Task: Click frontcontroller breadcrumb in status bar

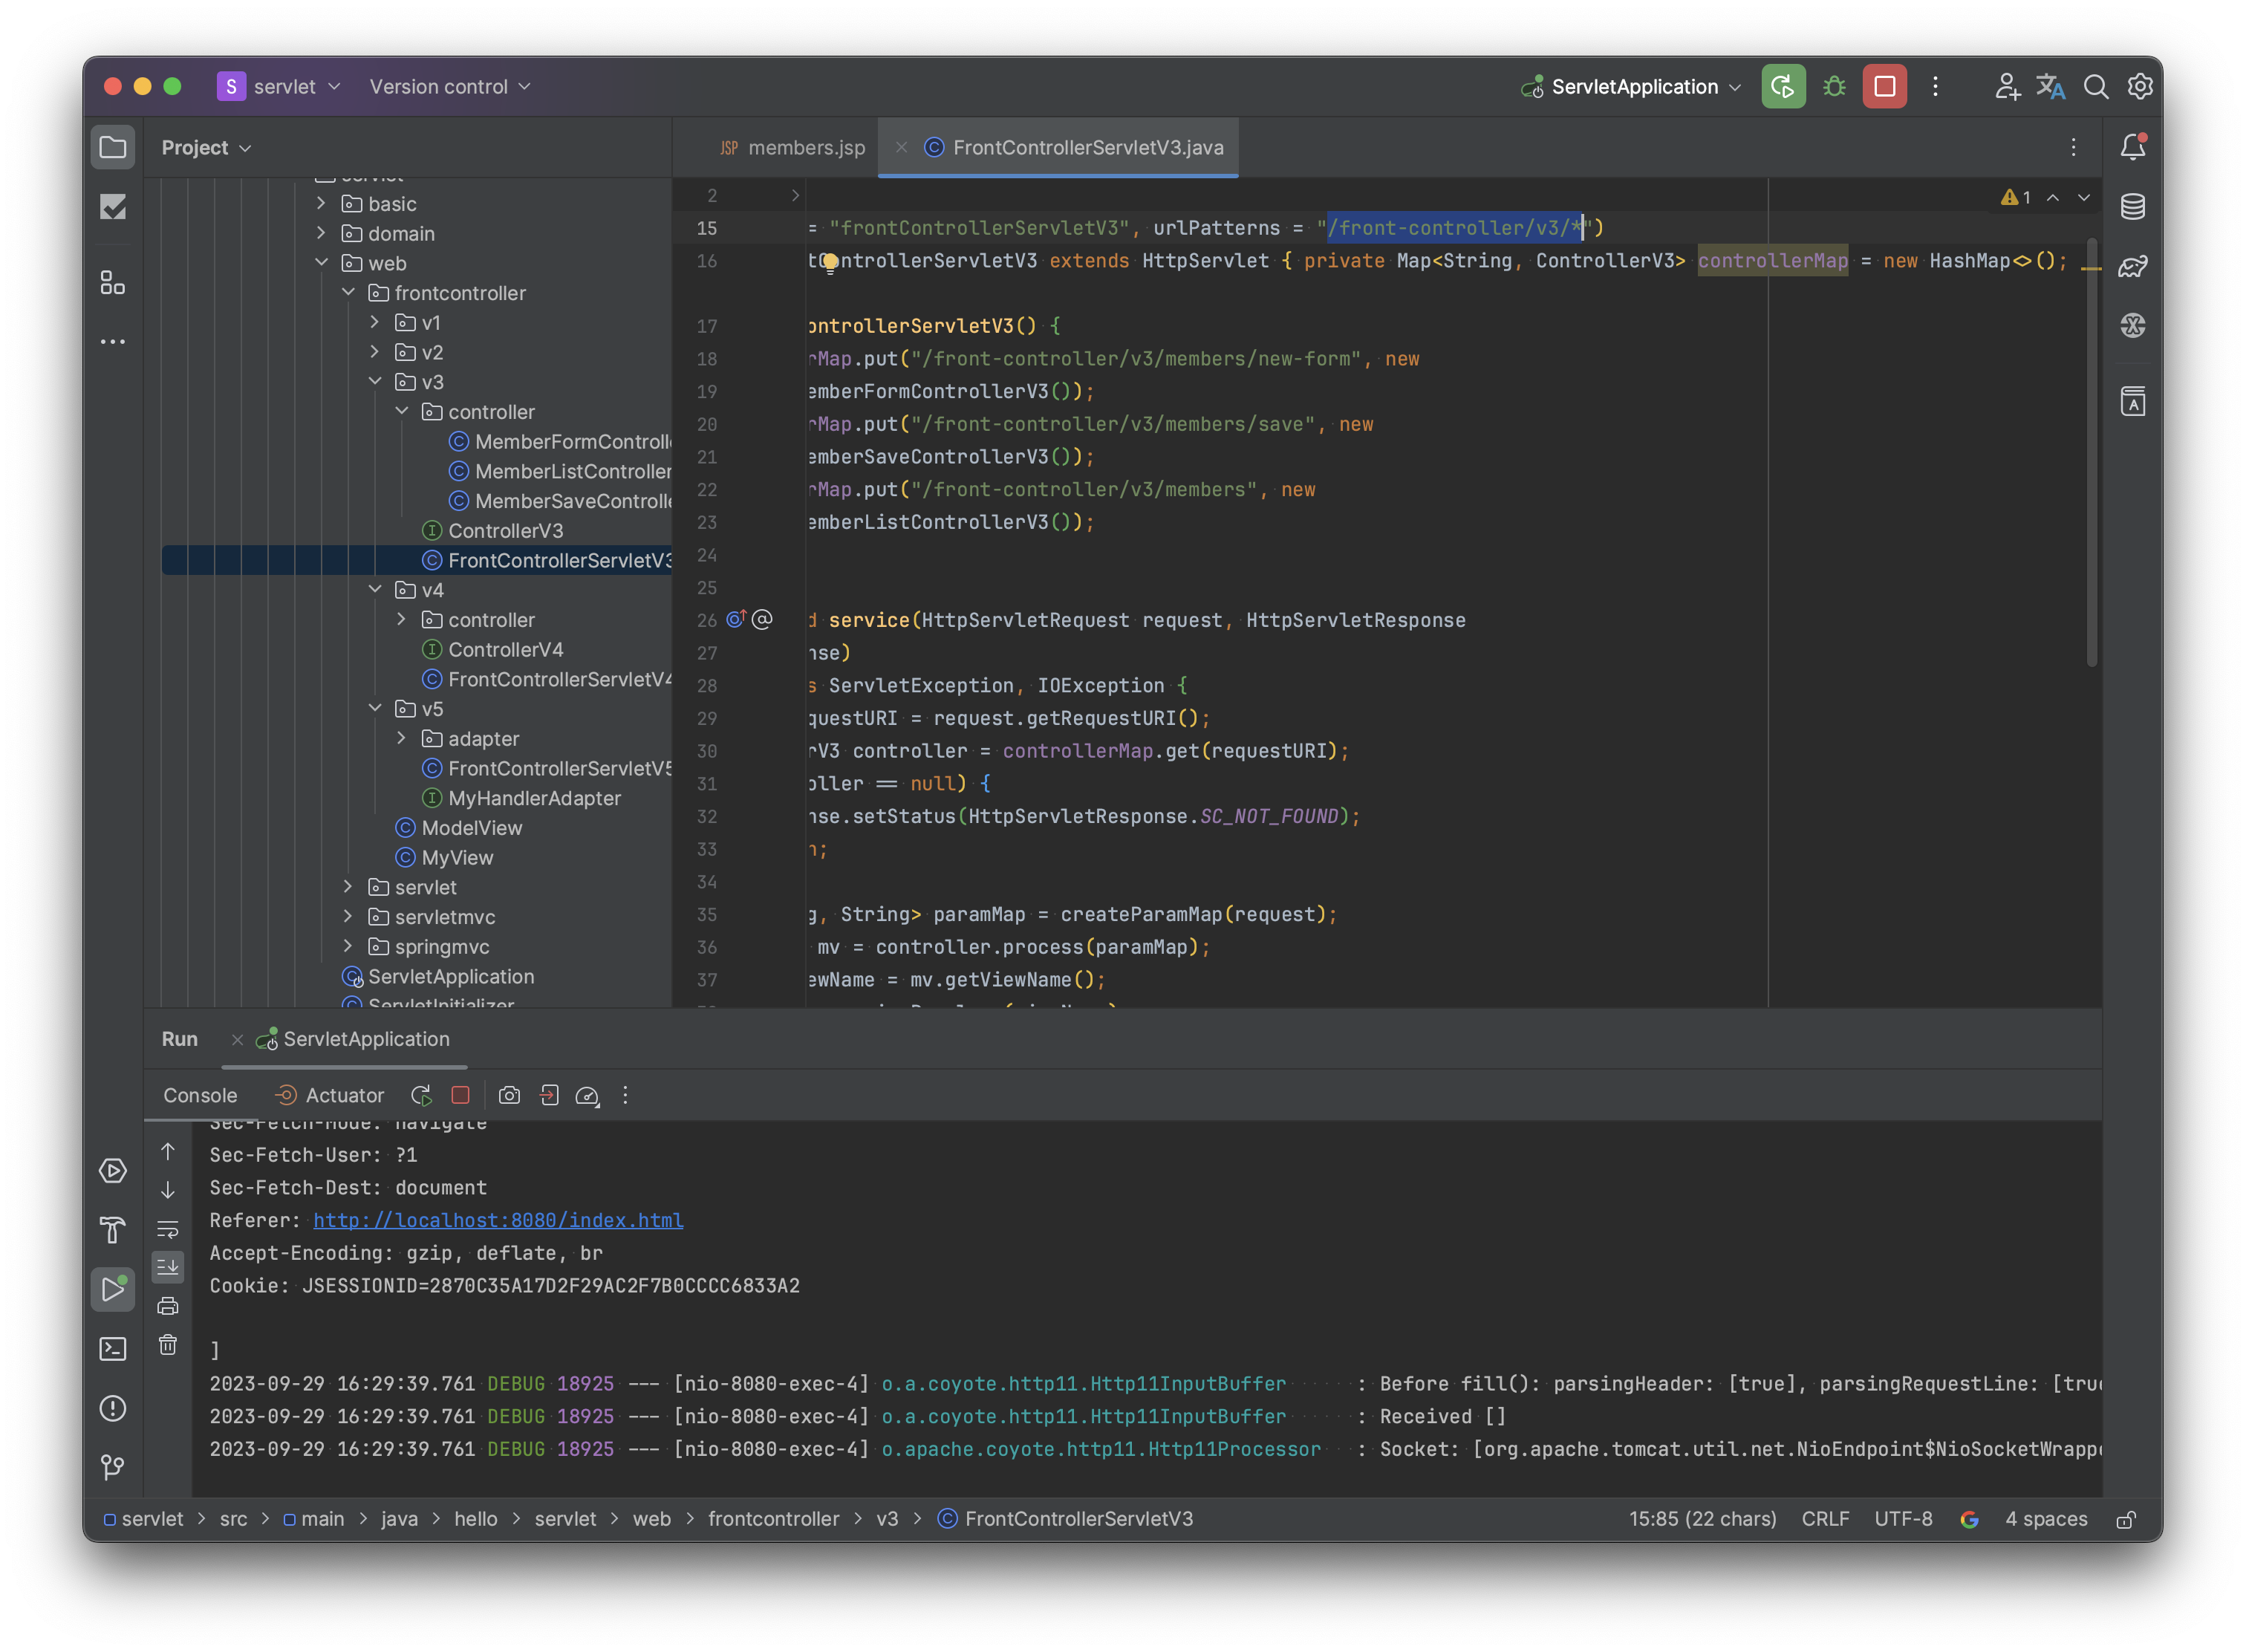Action: click(x=773, y=1519)
